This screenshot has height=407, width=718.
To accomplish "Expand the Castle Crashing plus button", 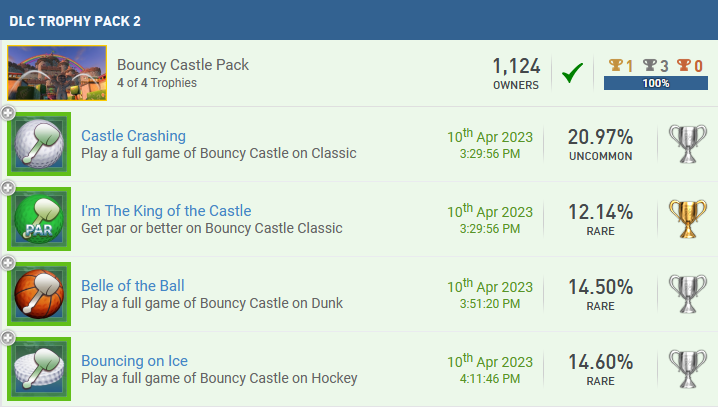I will click(8, 113).
